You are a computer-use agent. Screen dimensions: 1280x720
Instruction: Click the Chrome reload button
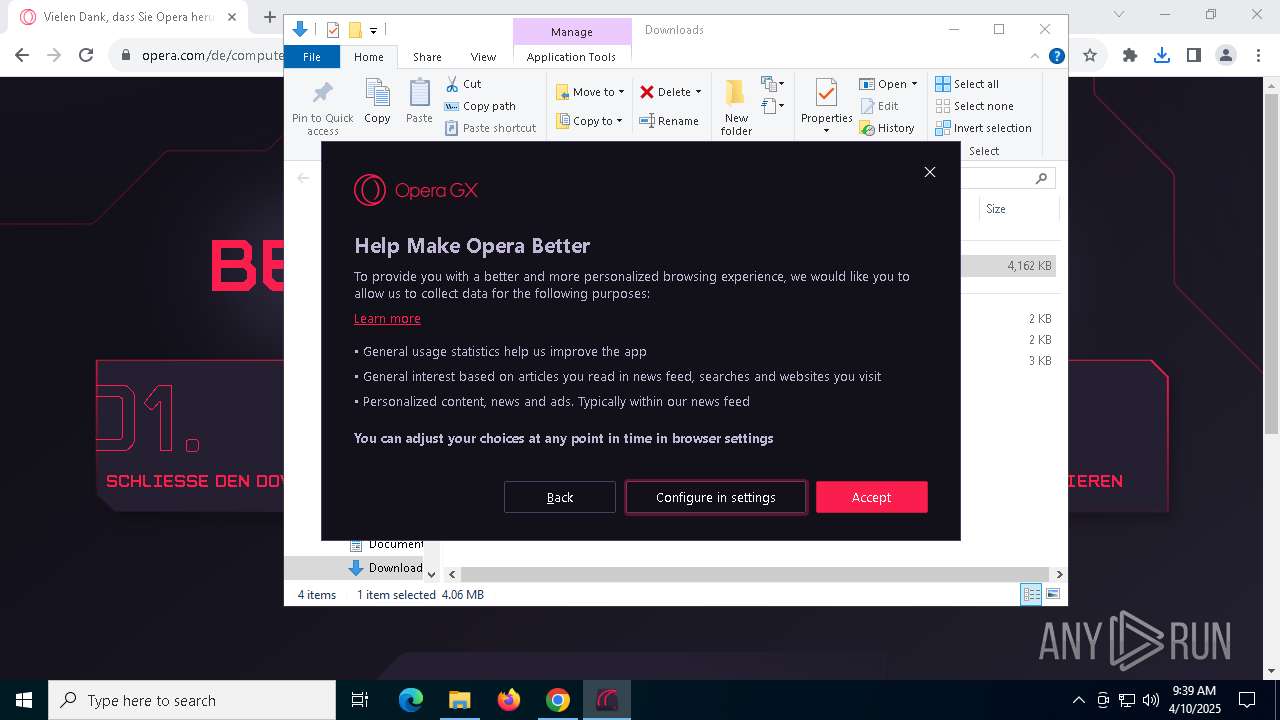[x=86, y=55]
